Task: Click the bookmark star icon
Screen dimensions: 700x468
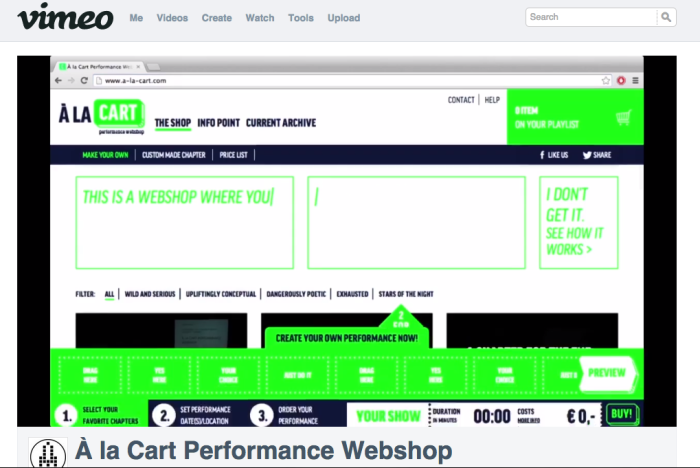Action: click(606, 80)
